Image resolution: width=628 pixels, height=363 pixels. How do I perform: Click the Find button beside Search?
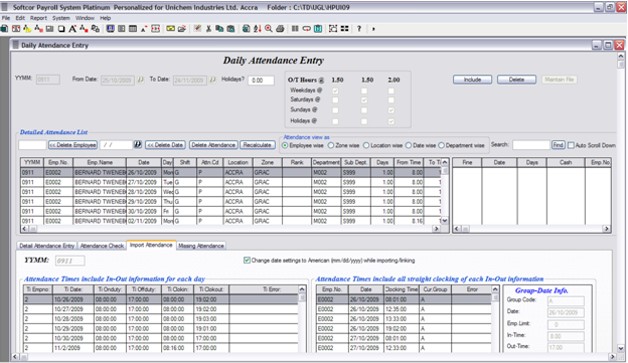pyautogui.click(x=558, y=145)
